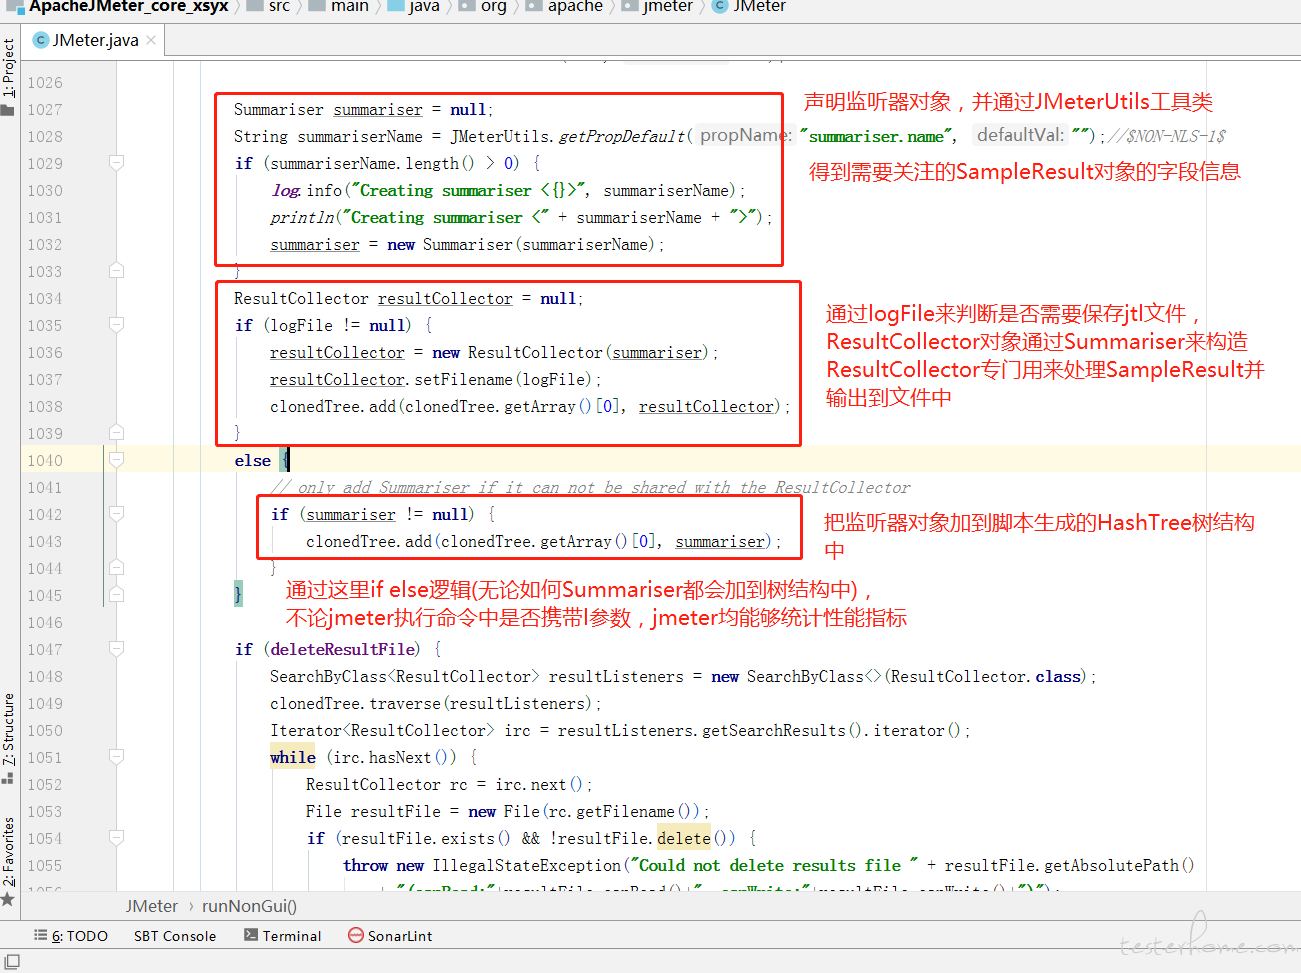Click the org breadcrumb in navigation bar

pyautogui.click(x=494, y=7)
